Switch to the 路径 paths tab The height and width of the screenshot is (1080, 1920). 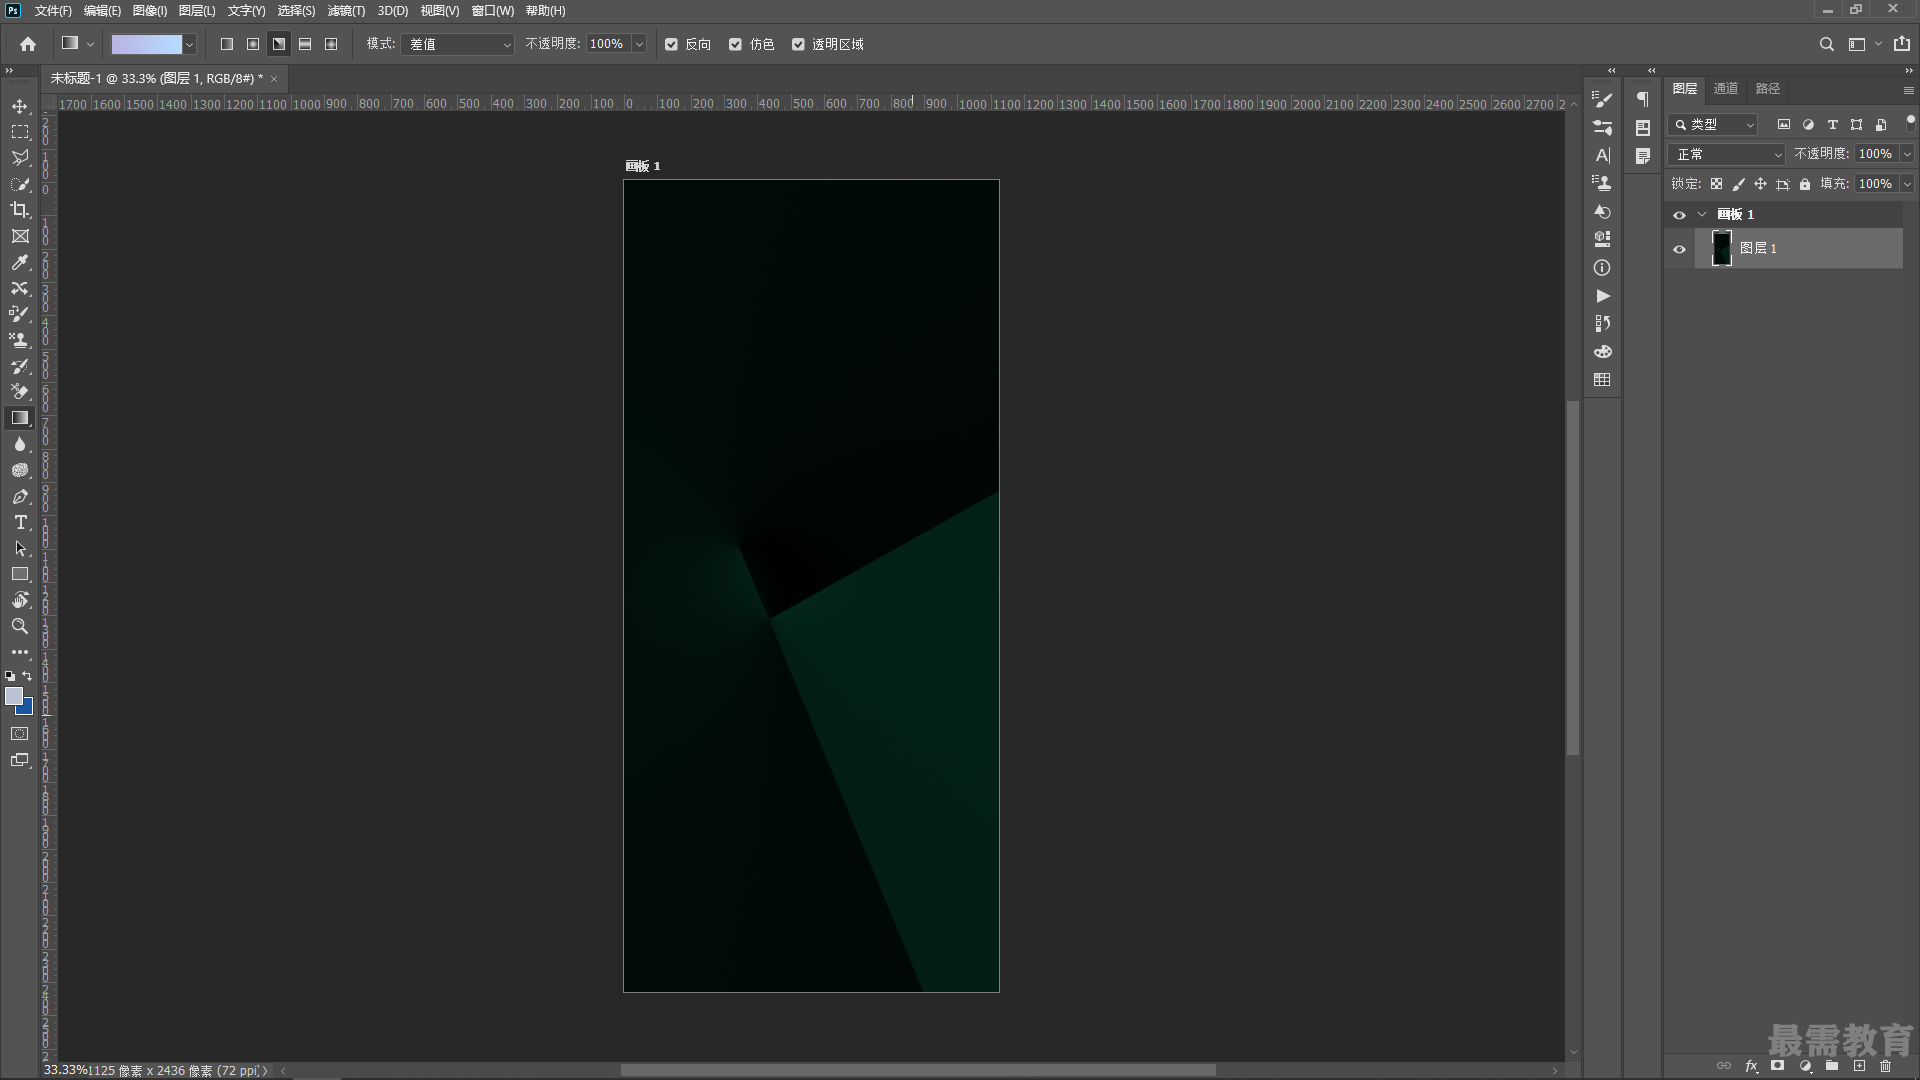tap(1768, 89)
